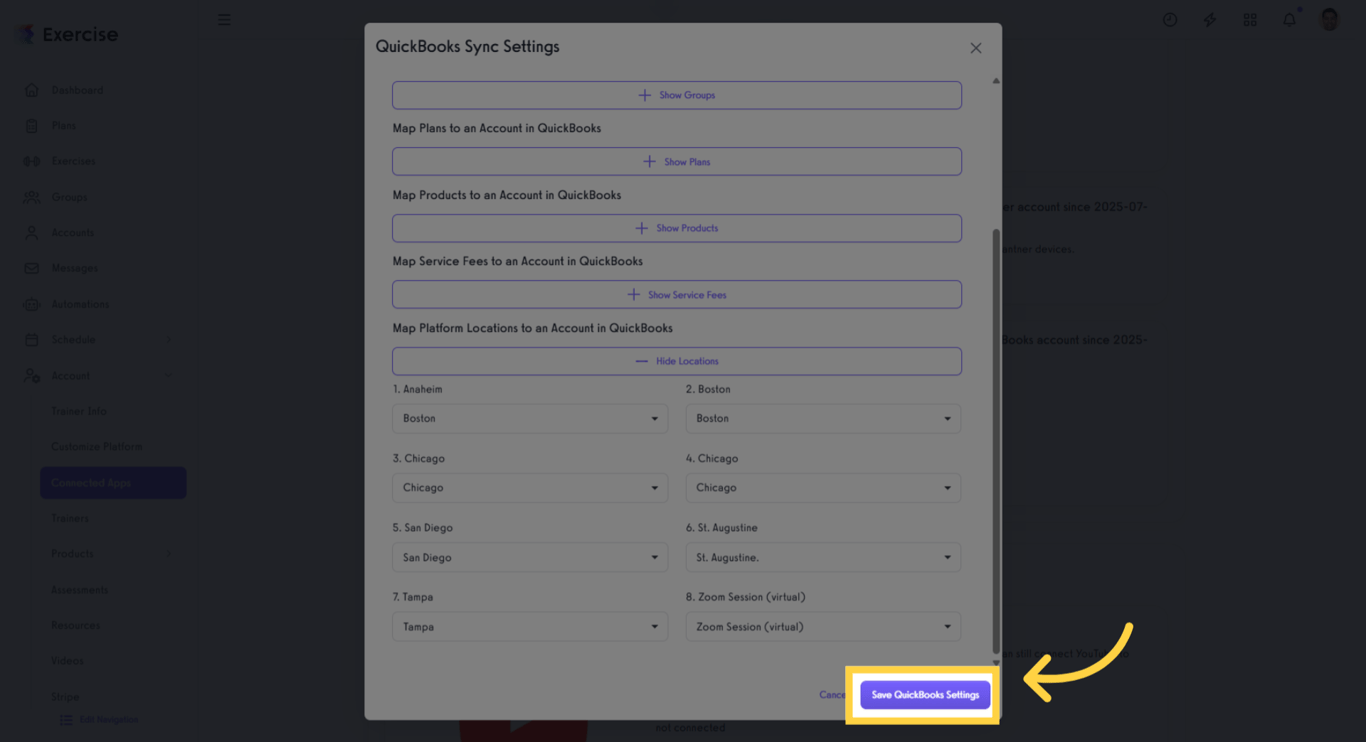Screen dimensions: 1366x742
Task: Open the Groups people icon
Action: pyautogui.click(x=30, y=196)
